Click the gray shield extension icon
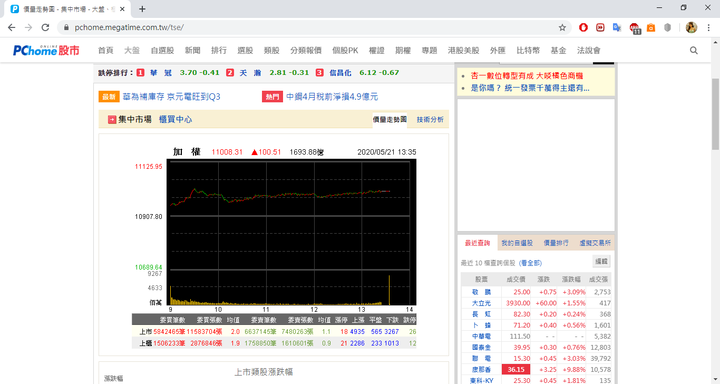The height and width of the screenshot is (384, 720). click(668, 28)
